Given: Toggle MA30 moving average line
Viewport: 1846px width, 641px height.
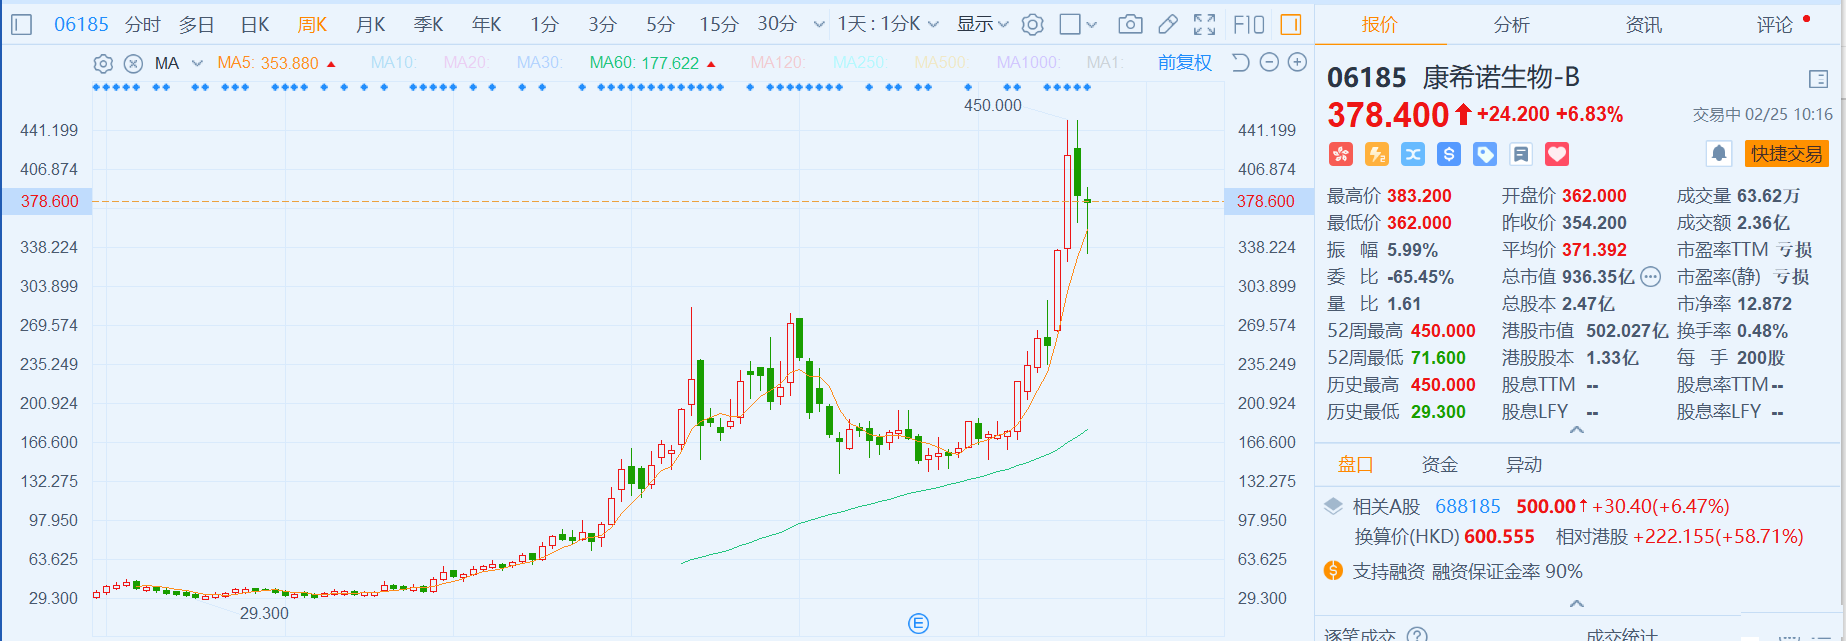Looking at the screenshot, I should coord(540,63).
